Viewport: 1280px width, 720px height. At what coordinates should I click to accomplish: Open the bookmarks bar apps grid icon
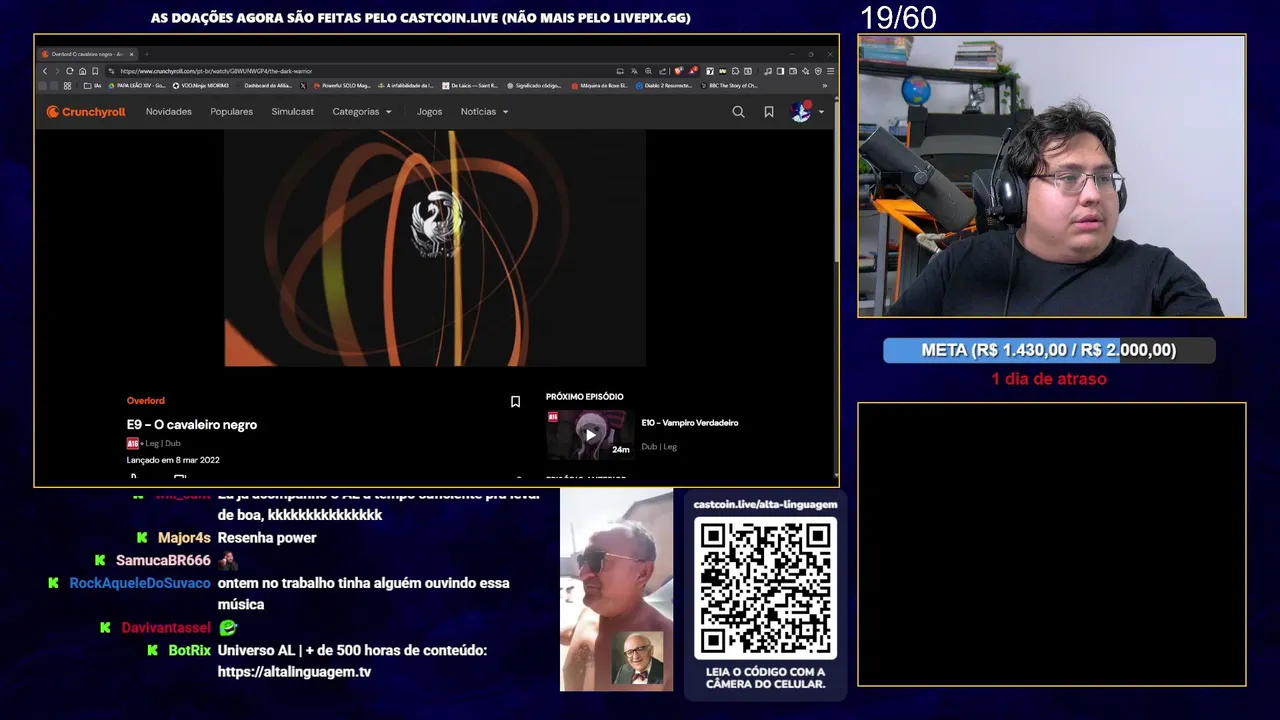coord(67,86)
